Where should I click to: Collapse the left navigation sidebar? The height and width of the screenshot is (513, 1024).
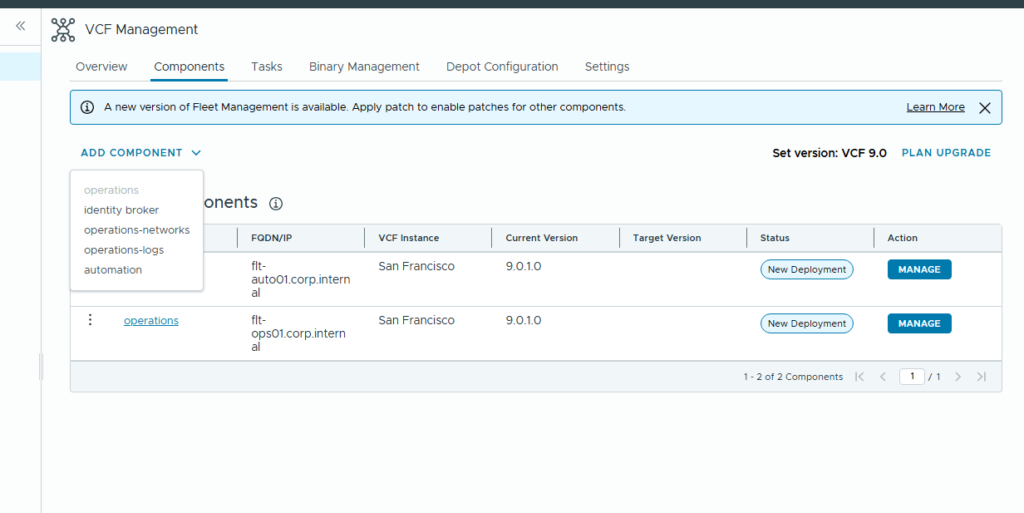[x=20, y=26]
